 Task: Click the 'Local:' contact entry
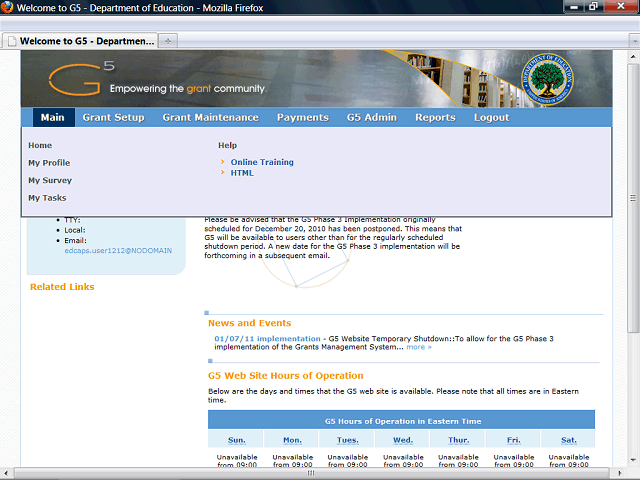(x=75, y=230)
